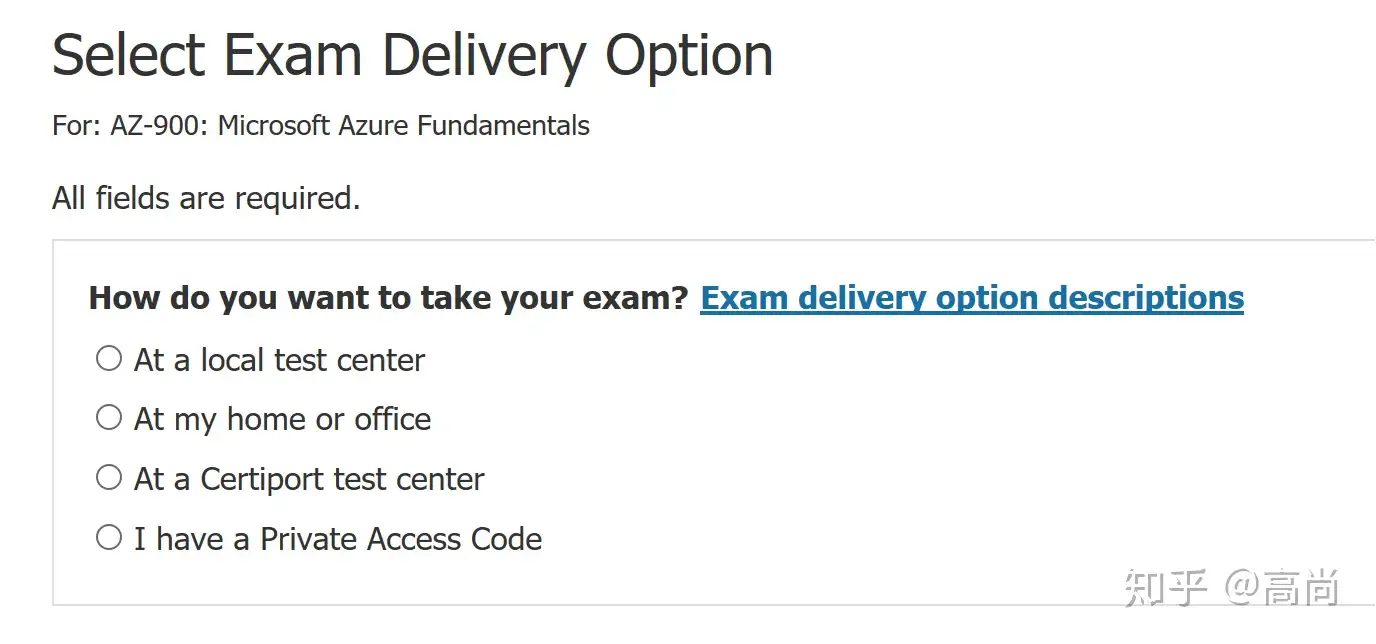Image resolution: width=1376 pixels, height=644 pixels.
Task: Click the "At my home or office" label text
Action: point(282,419)
